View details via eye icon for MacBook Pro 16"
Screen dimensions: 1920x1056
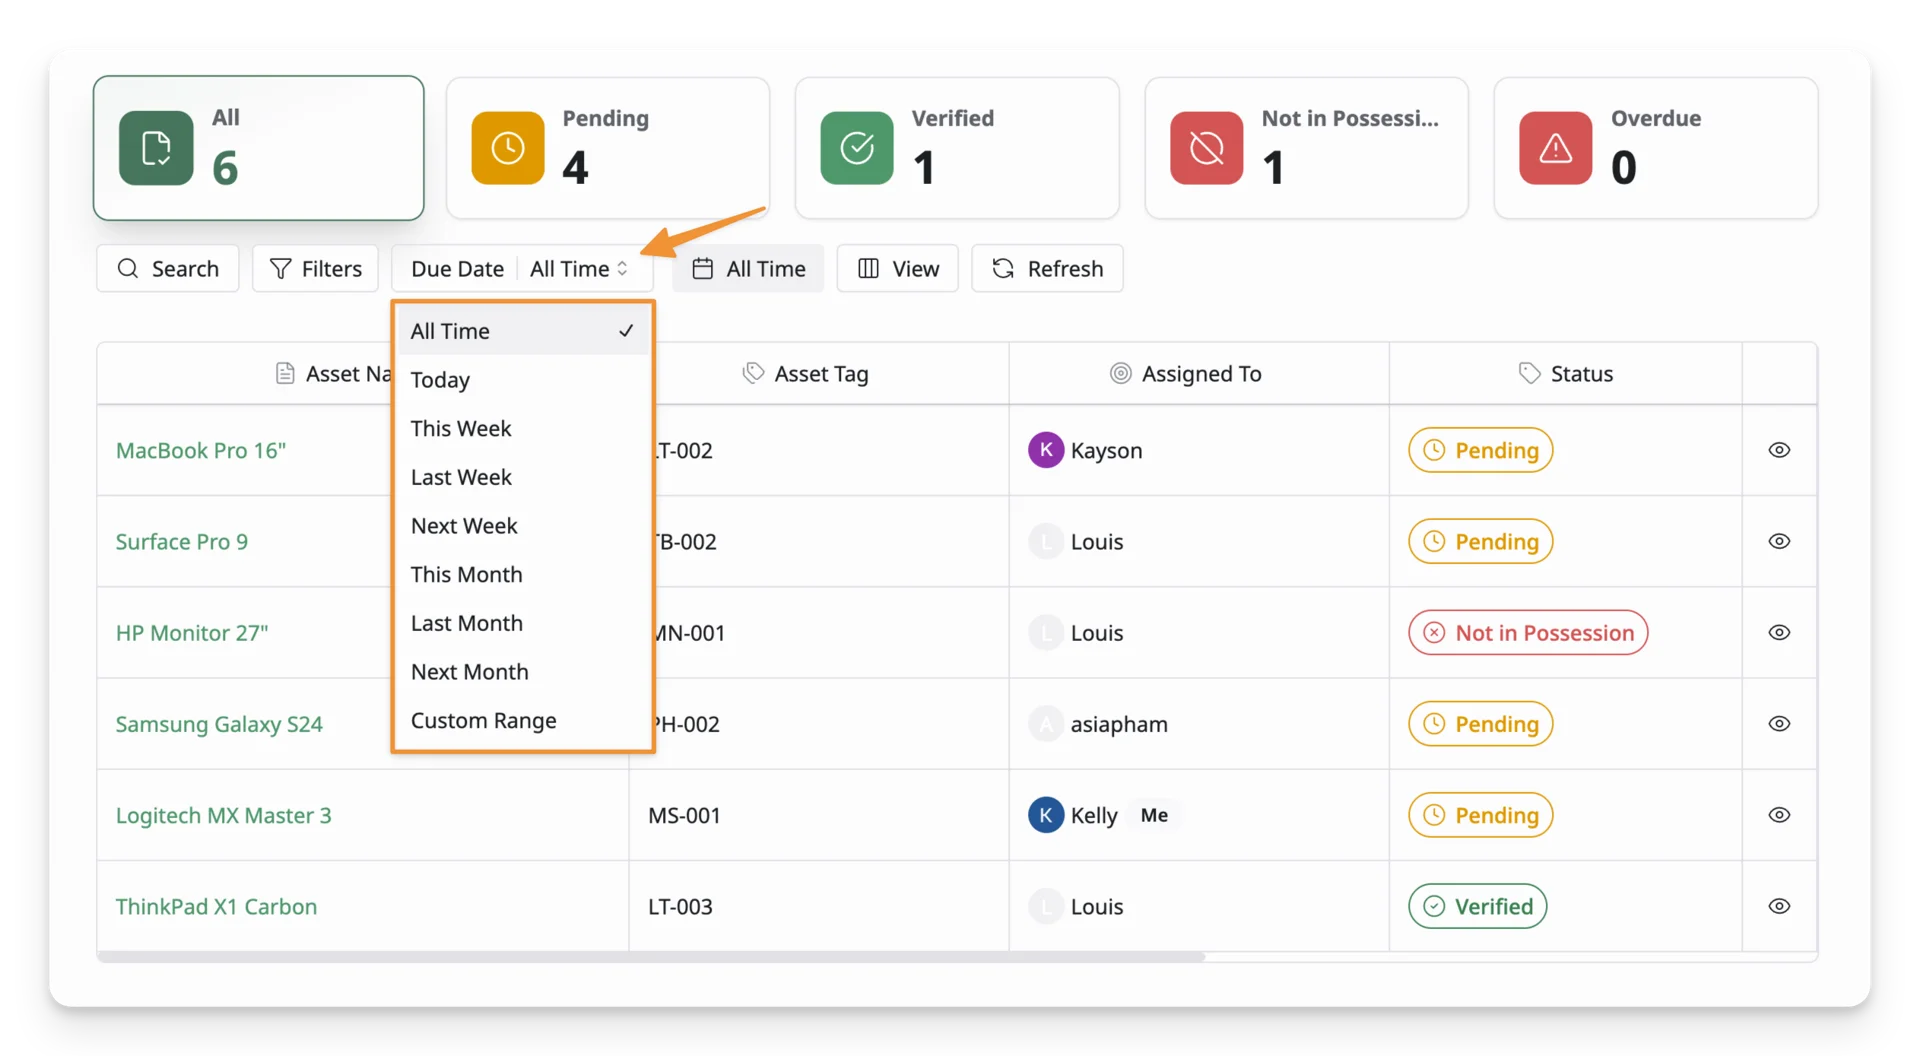pos(1779,450)
